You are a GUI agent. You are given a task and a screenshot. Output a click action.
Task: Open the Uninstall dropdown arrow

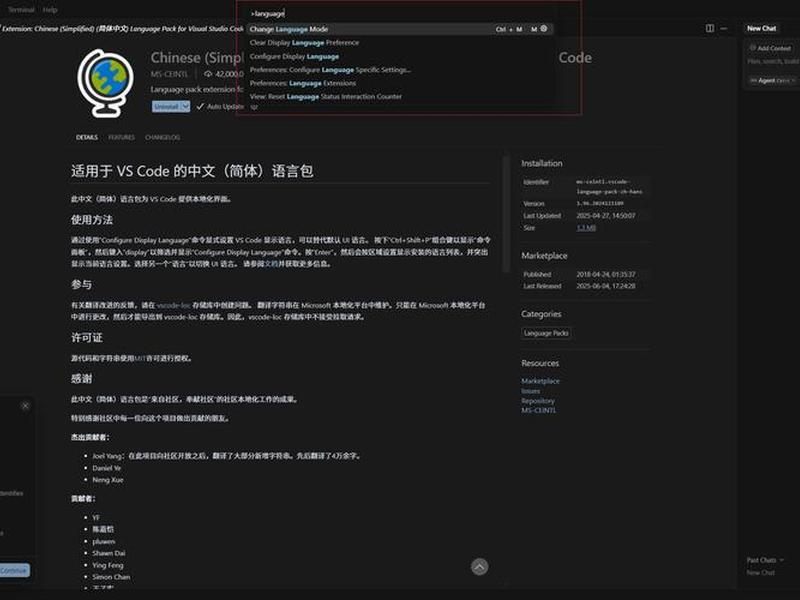185,106
